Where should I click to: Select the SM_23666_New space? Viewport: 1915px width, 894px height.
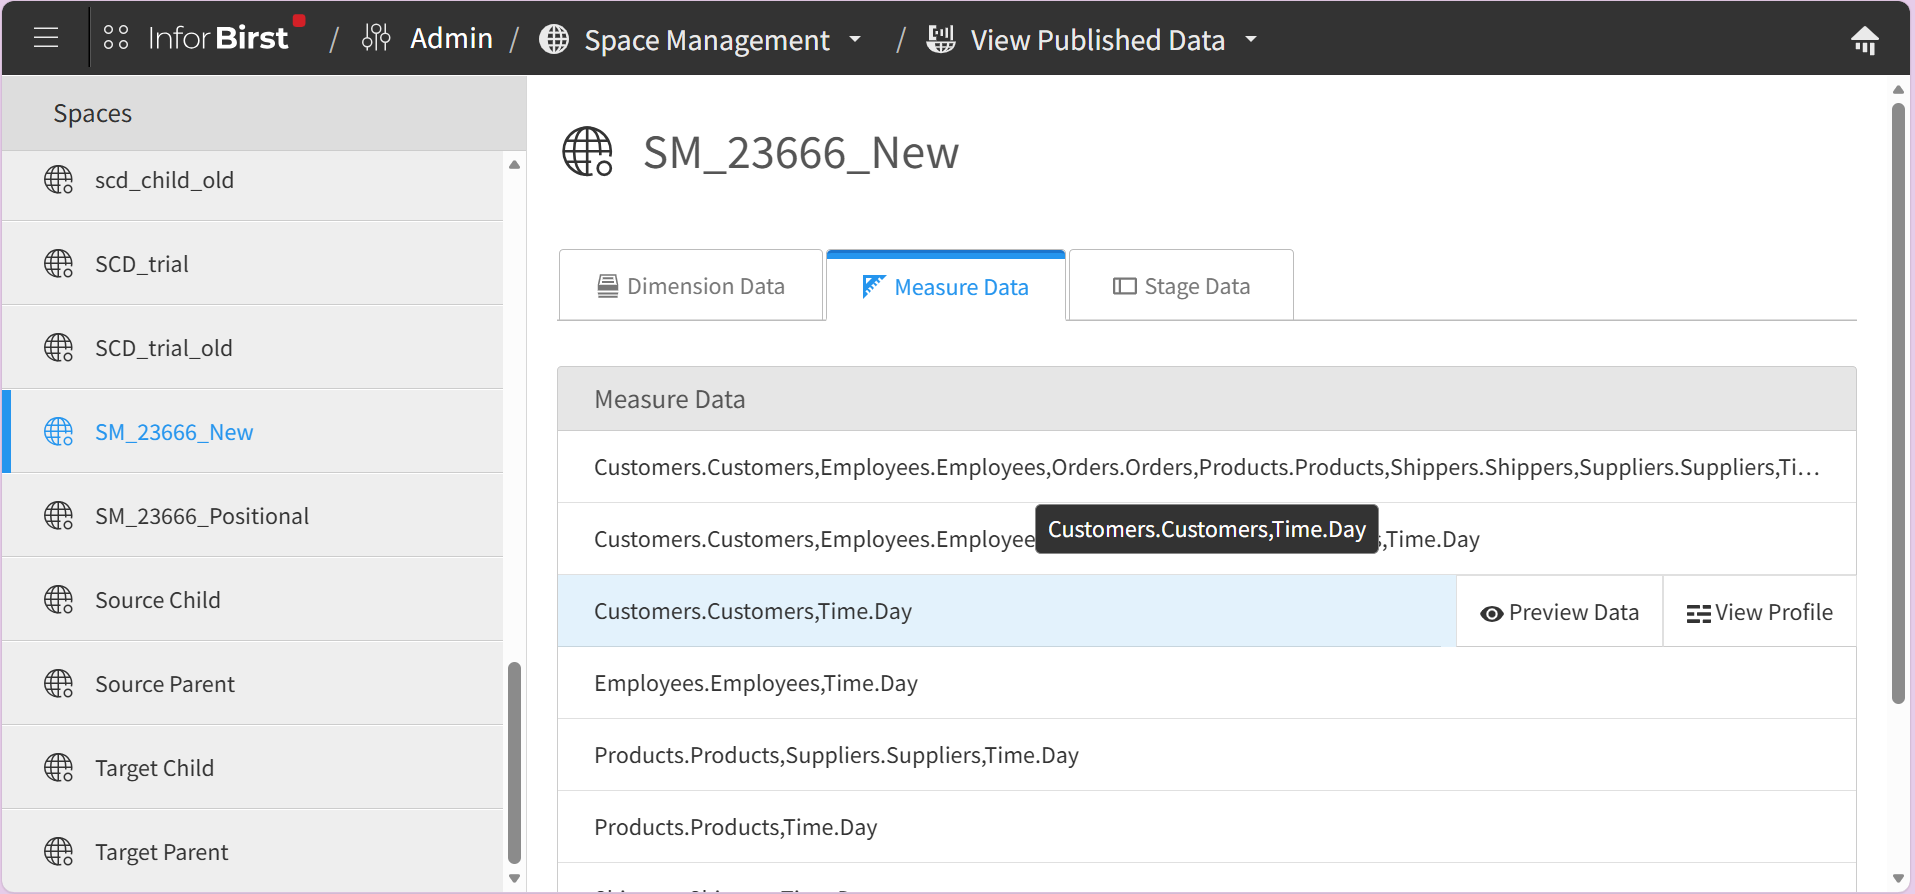coord(253,432)
